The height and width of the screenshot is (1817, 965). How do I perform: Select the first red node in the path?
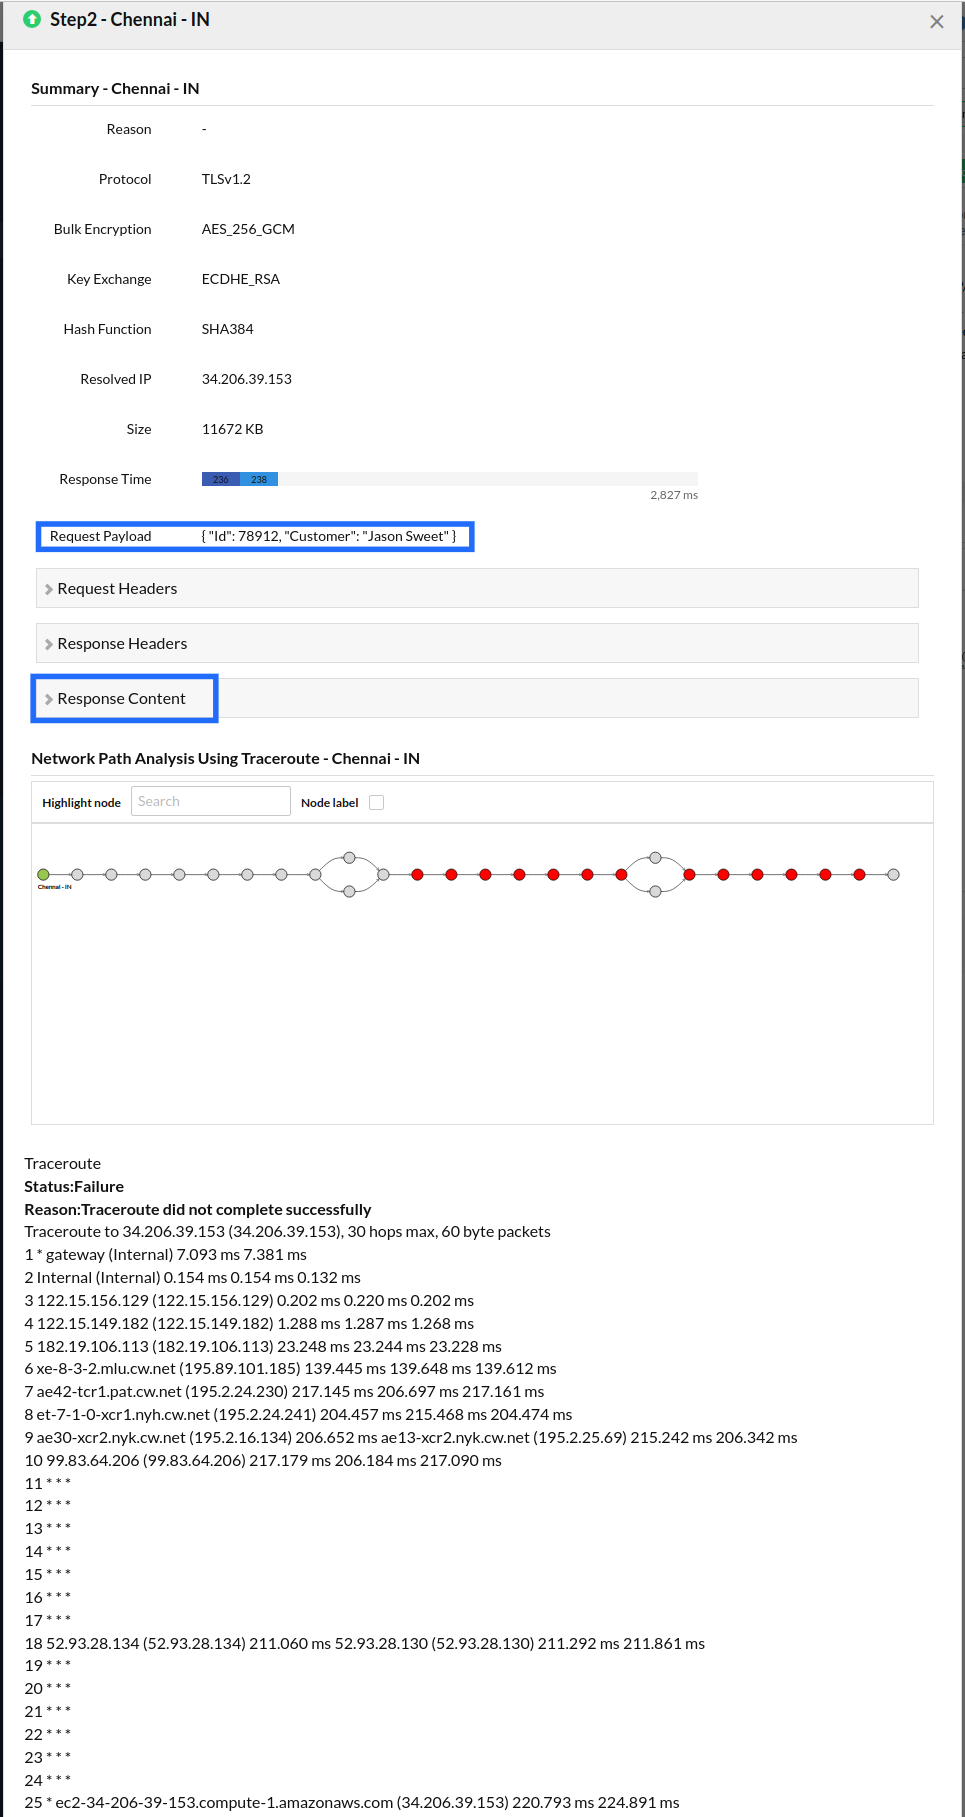click(417, 875)
